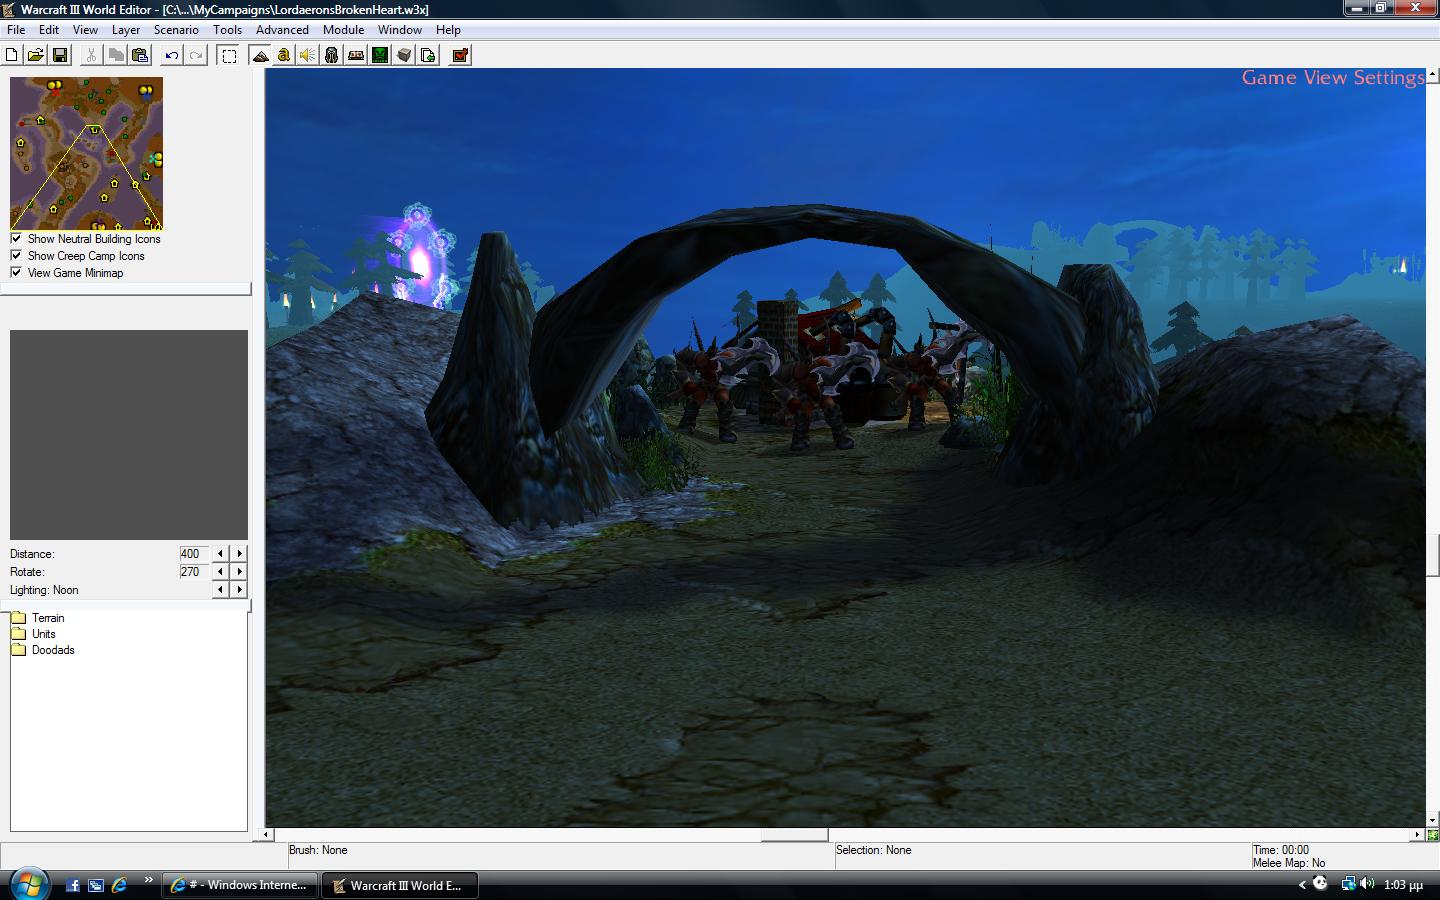Image resolution: width=1440 pixels, height=900 pixels.
Task: Open the Sound Editor module
Action: tap(308, 55)
